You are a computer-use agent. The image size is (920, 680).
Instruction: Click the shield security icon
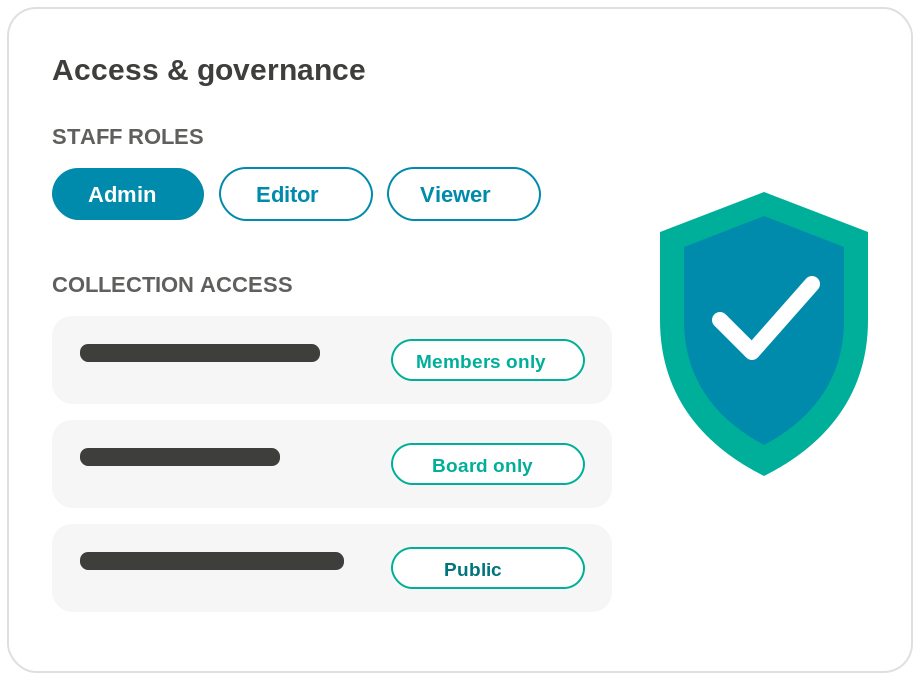pyautogui.click(x=763, y=333)
